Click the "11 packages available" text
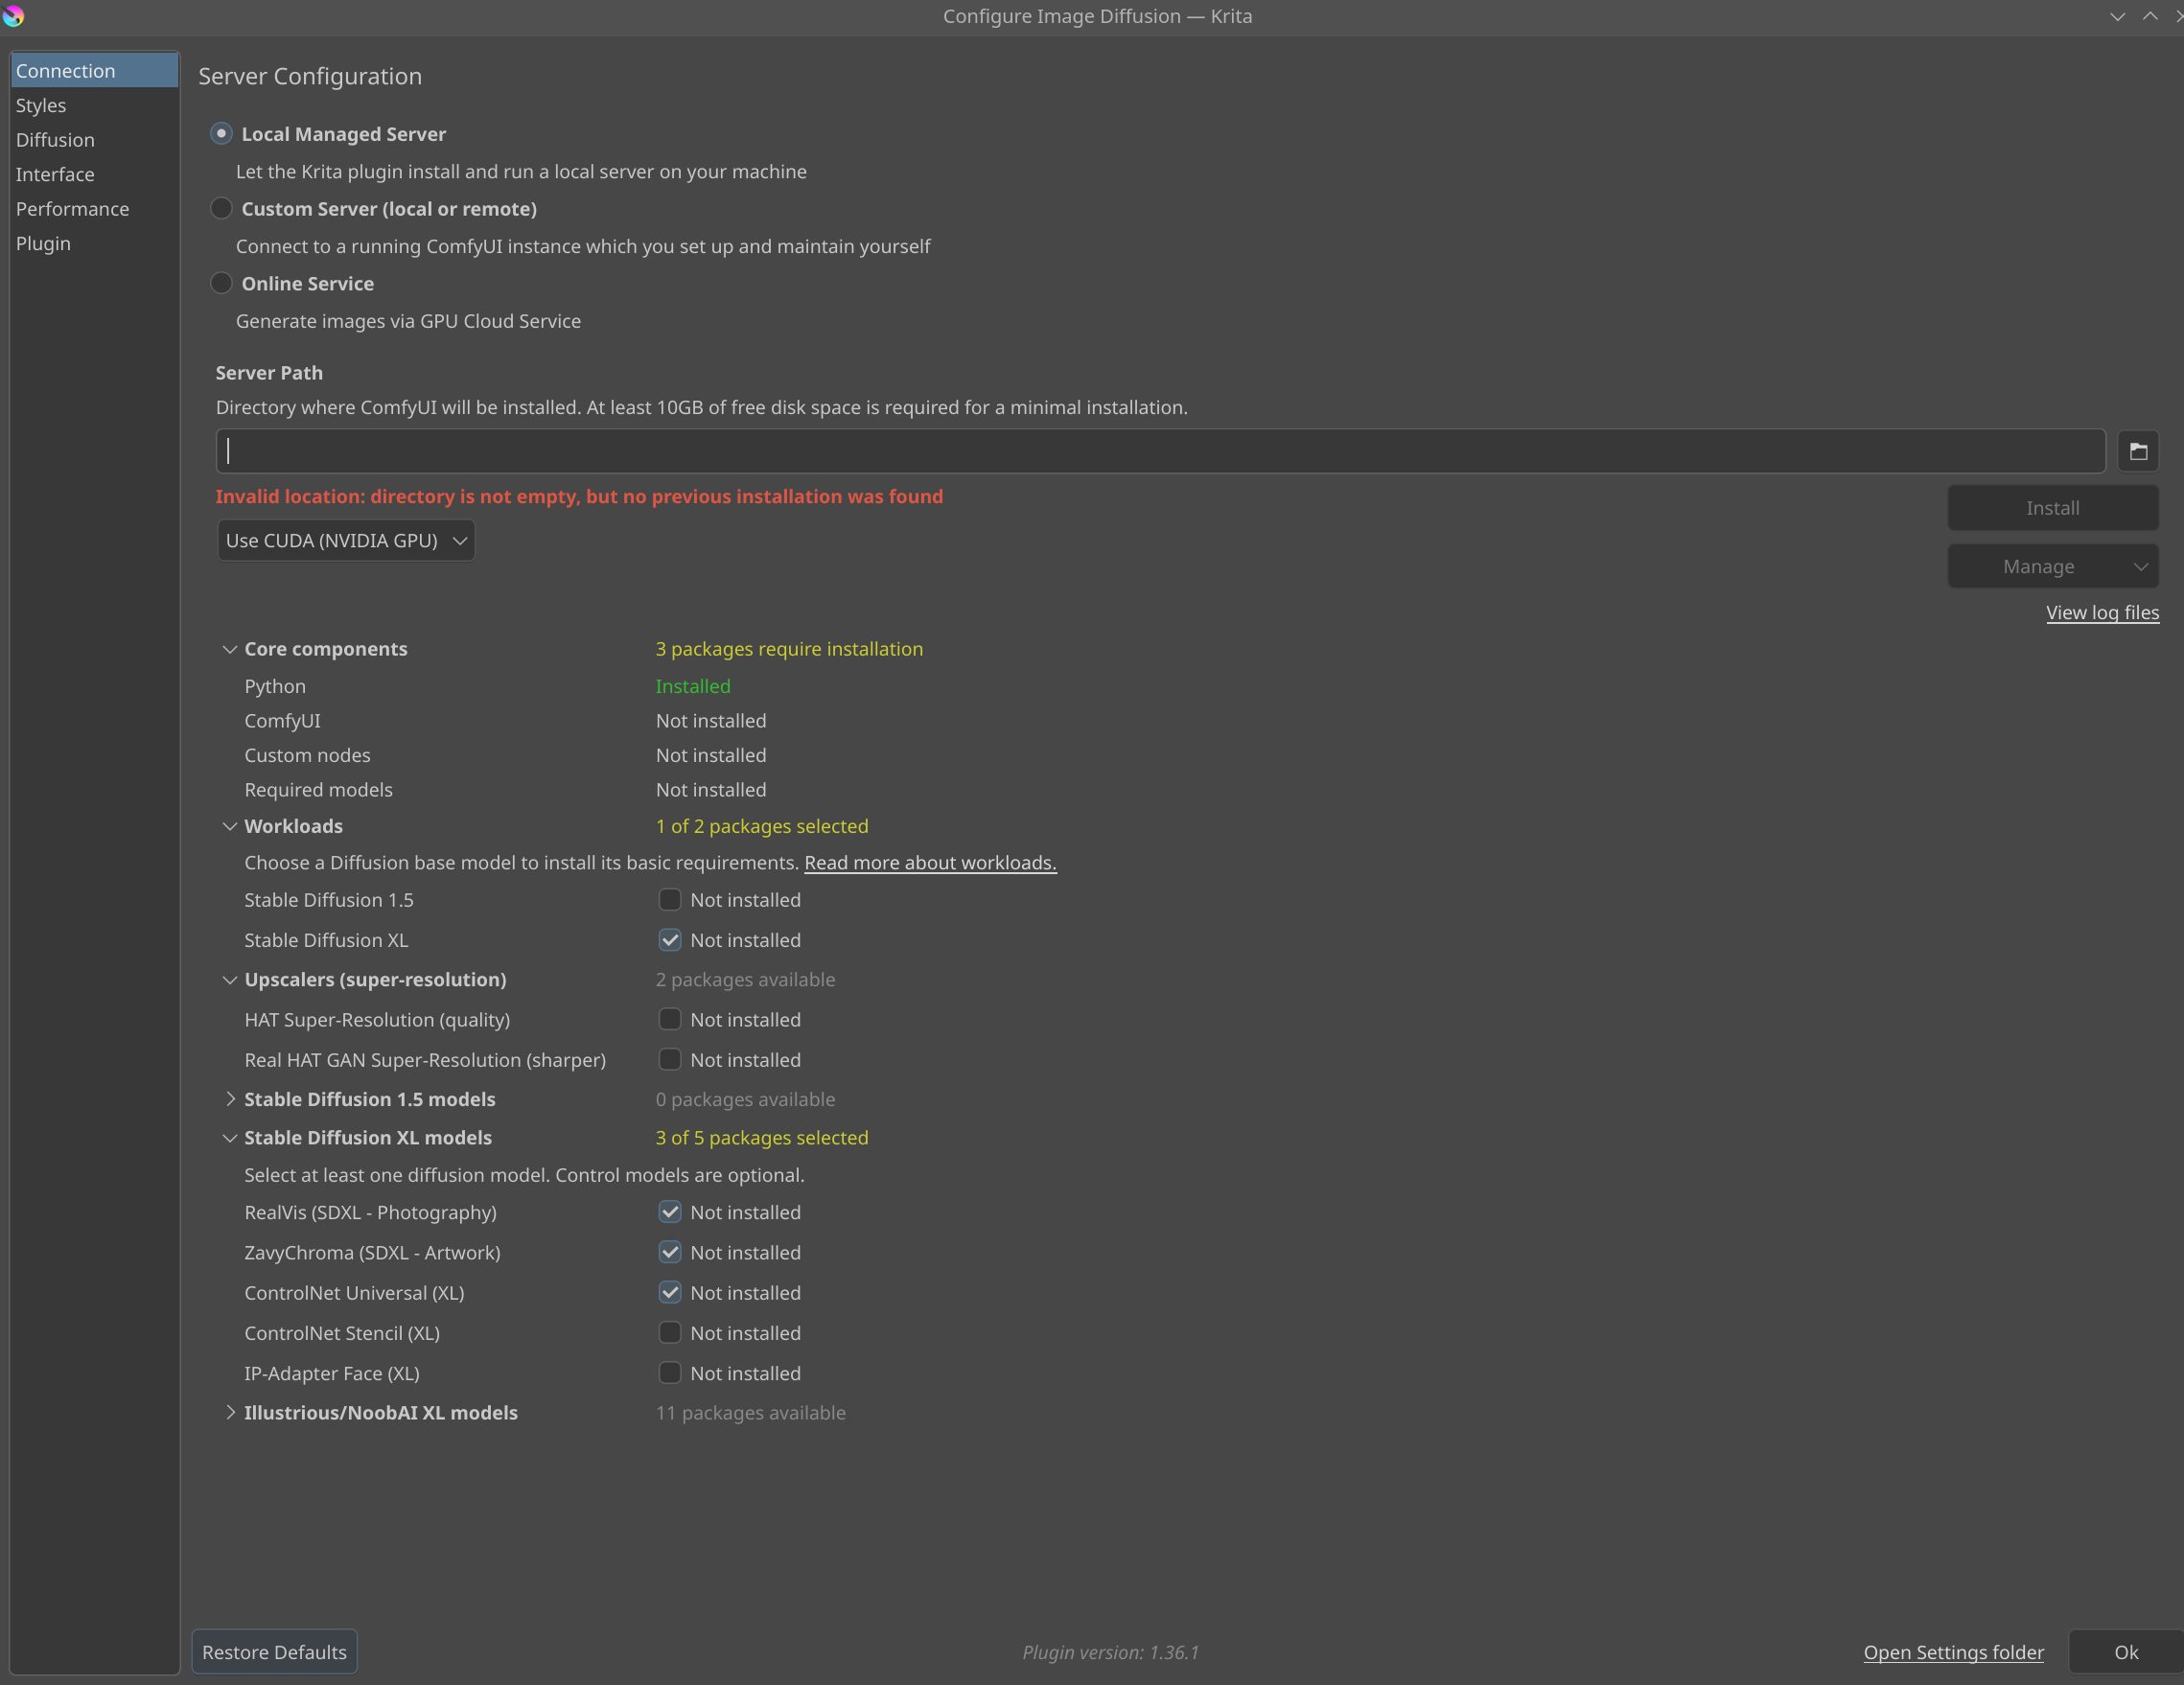 click(x=750, y=1413)
